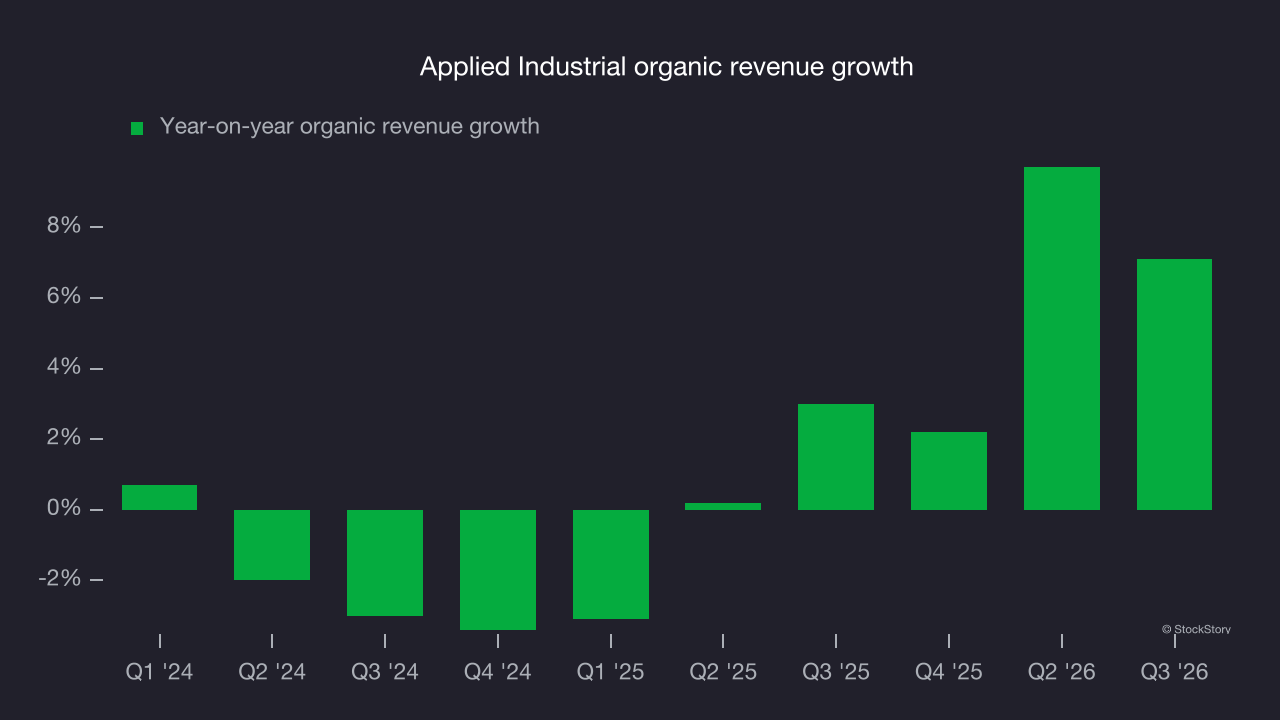Click the Q3 '24 x-axis label
Screen dimensions: 1280x720
point(385,672)
